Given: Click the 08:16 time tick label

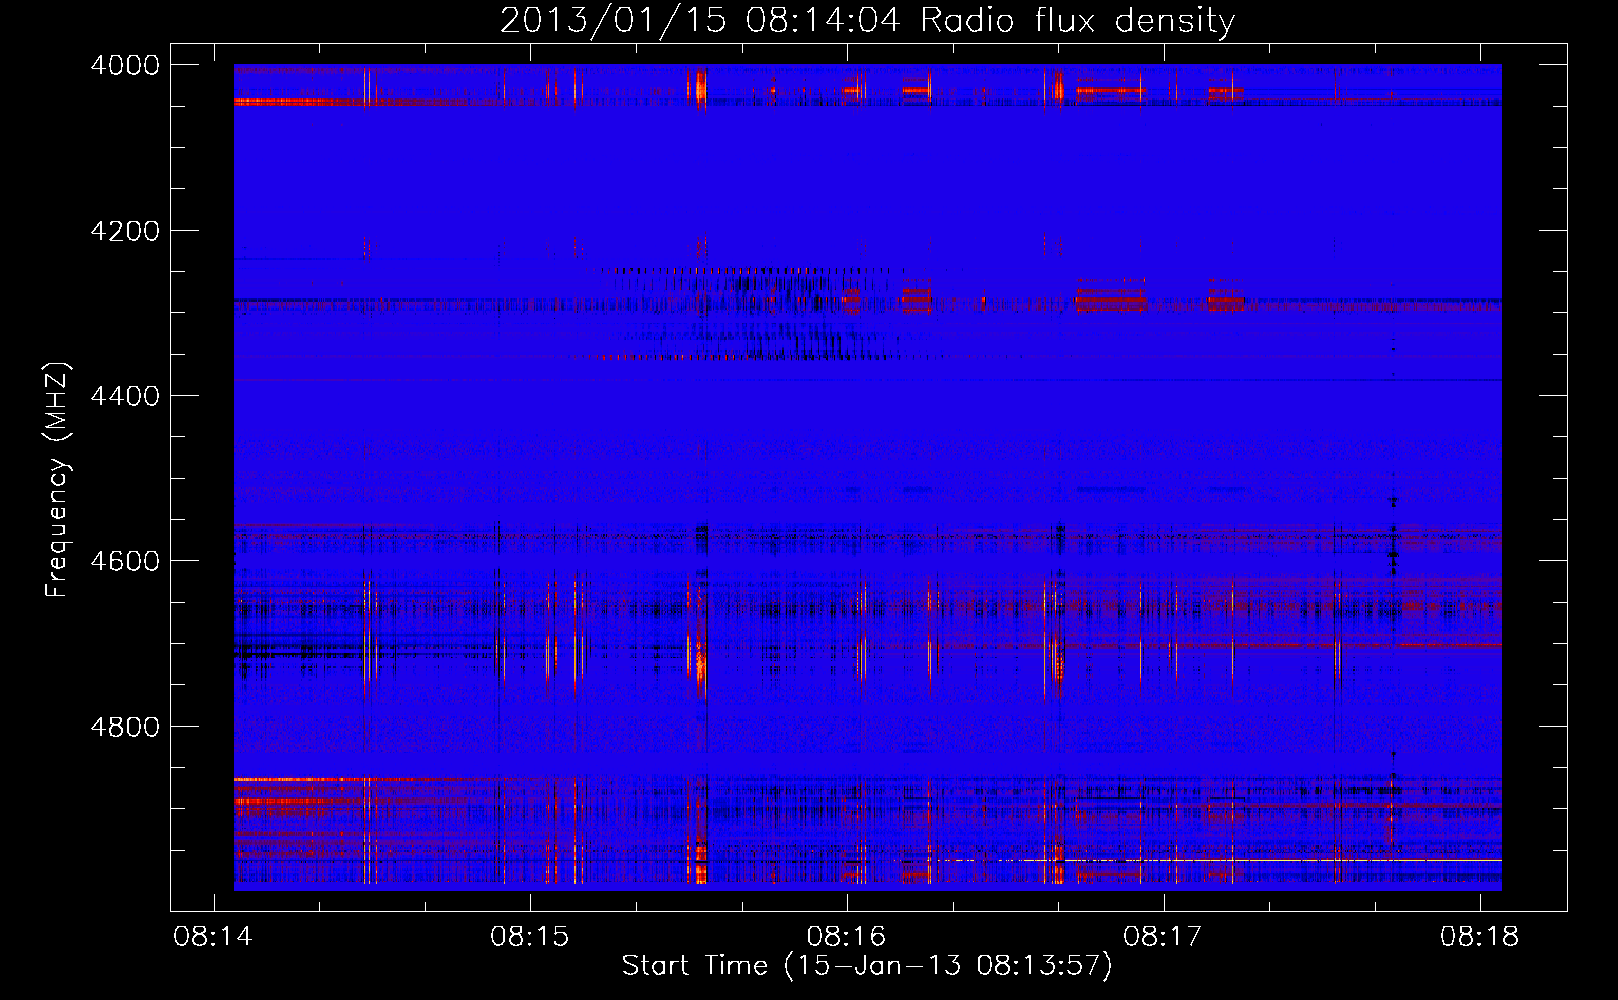Looking at the screenshot, I should coord(847,937).
